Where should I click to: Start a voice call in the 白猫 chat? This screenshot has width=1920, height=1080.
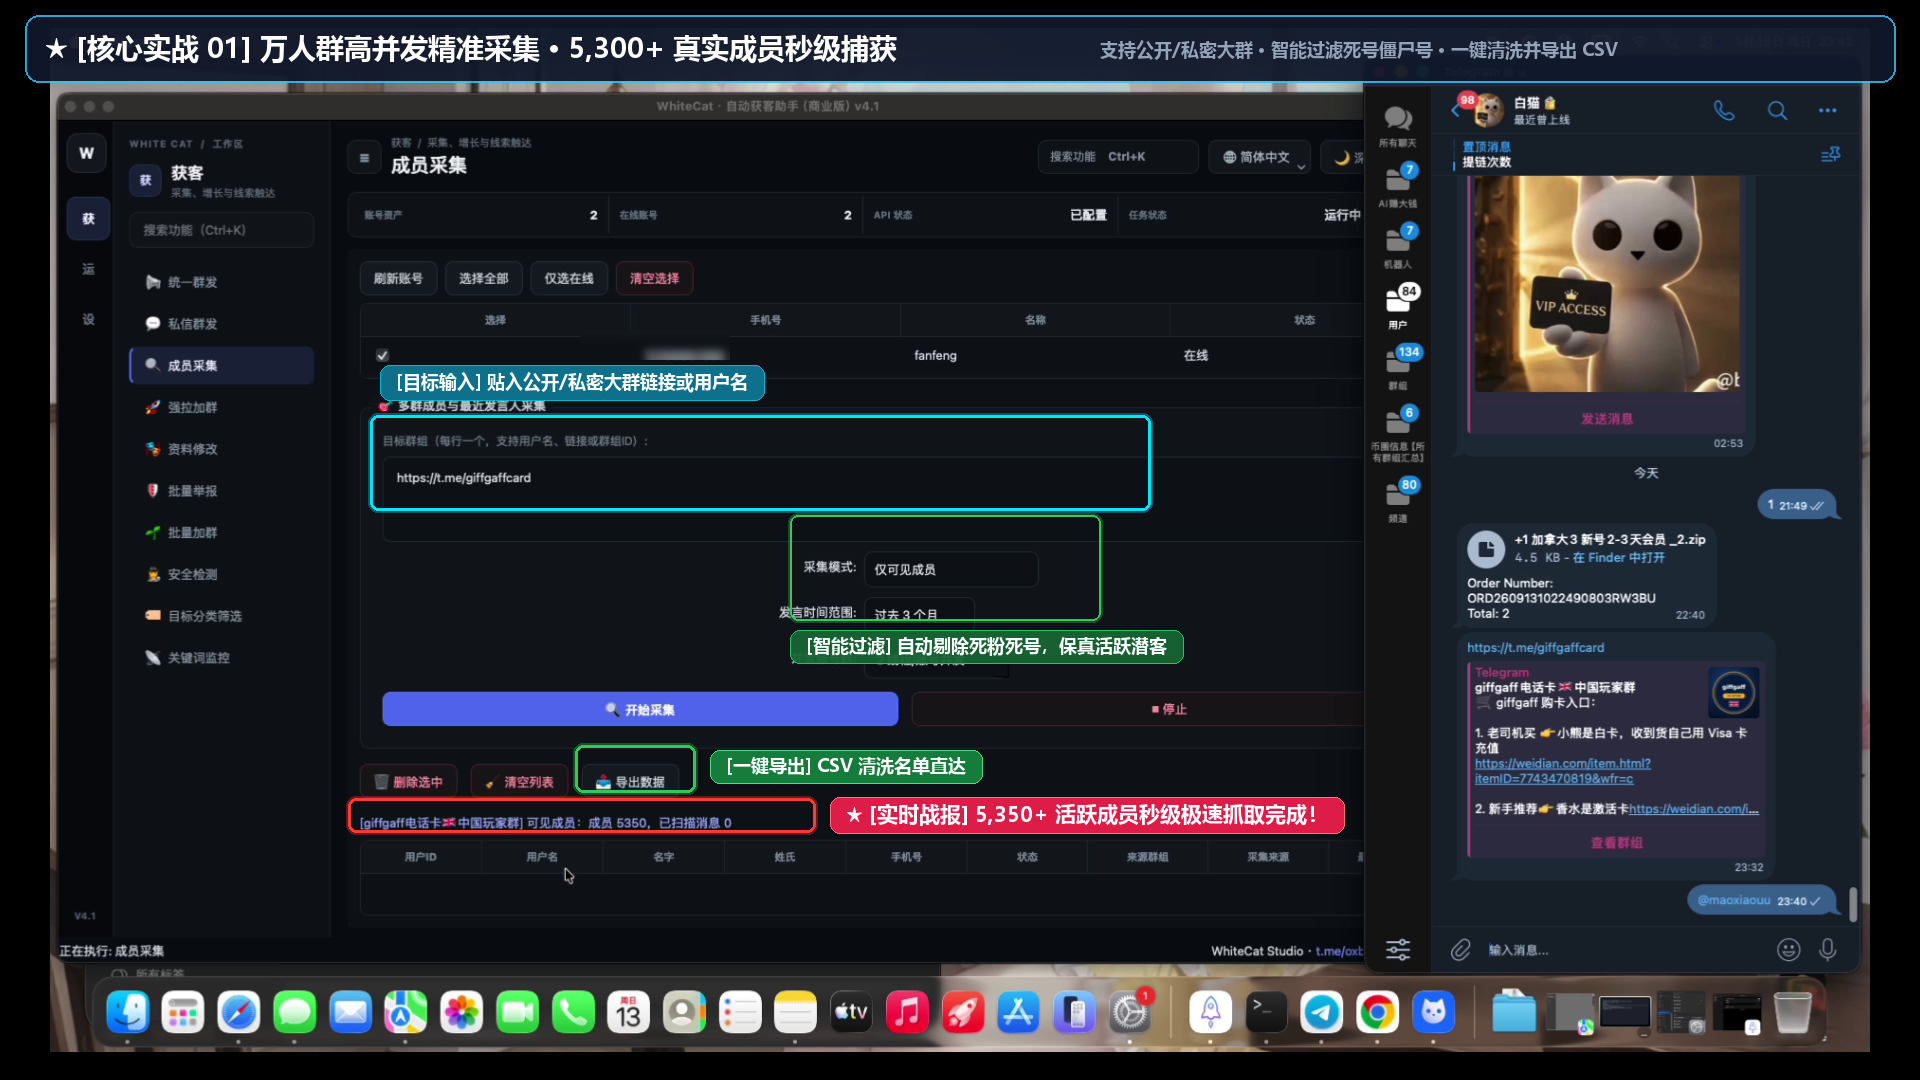pyautogui.click(x=1724, y=110)
